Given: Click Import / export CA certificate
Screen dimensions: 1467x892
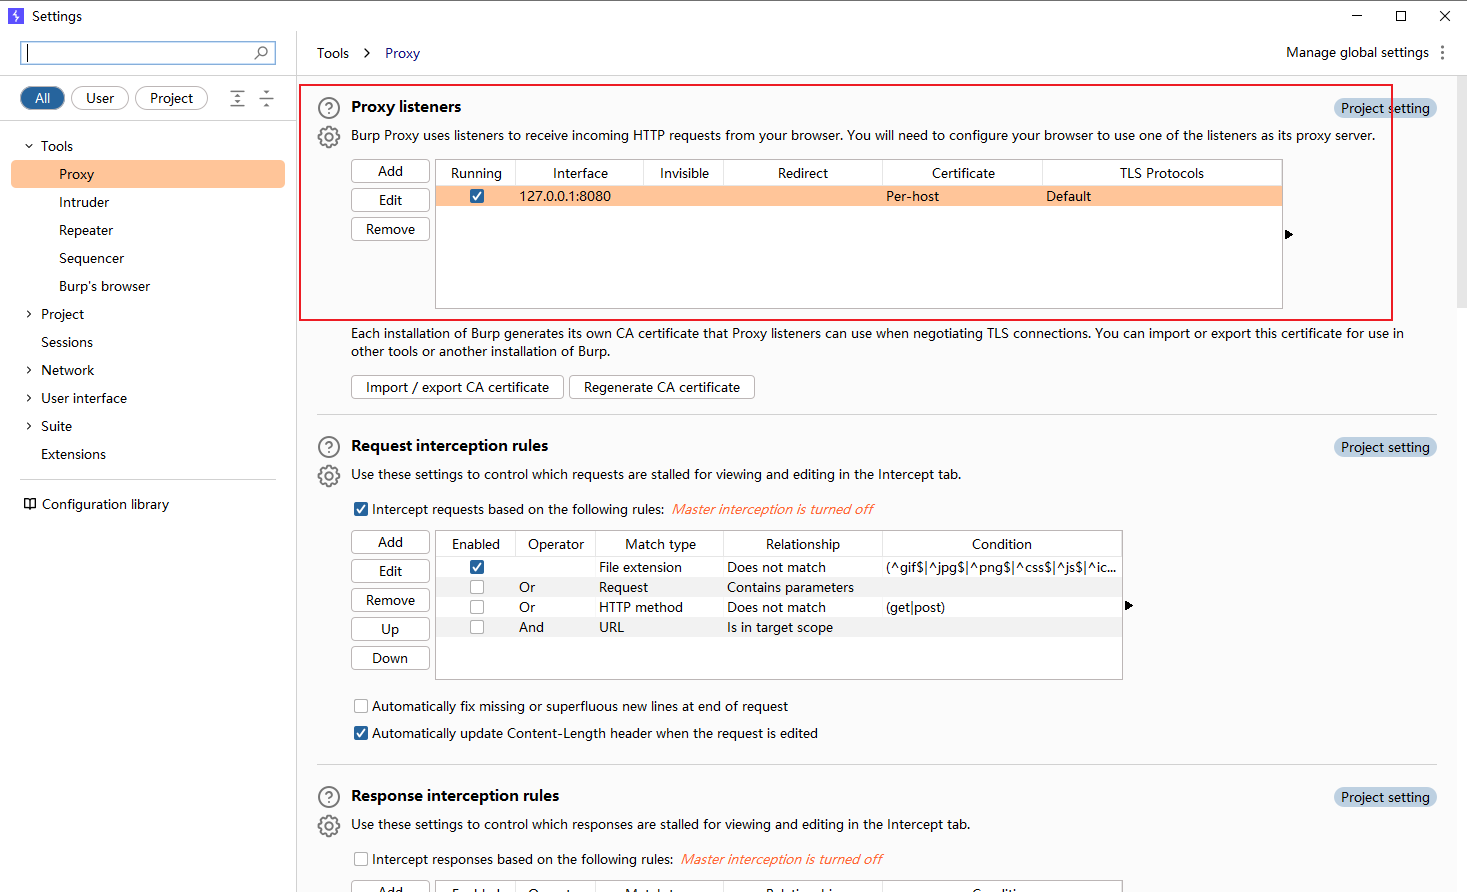Looking at the screenshot, I should (457, 387).
